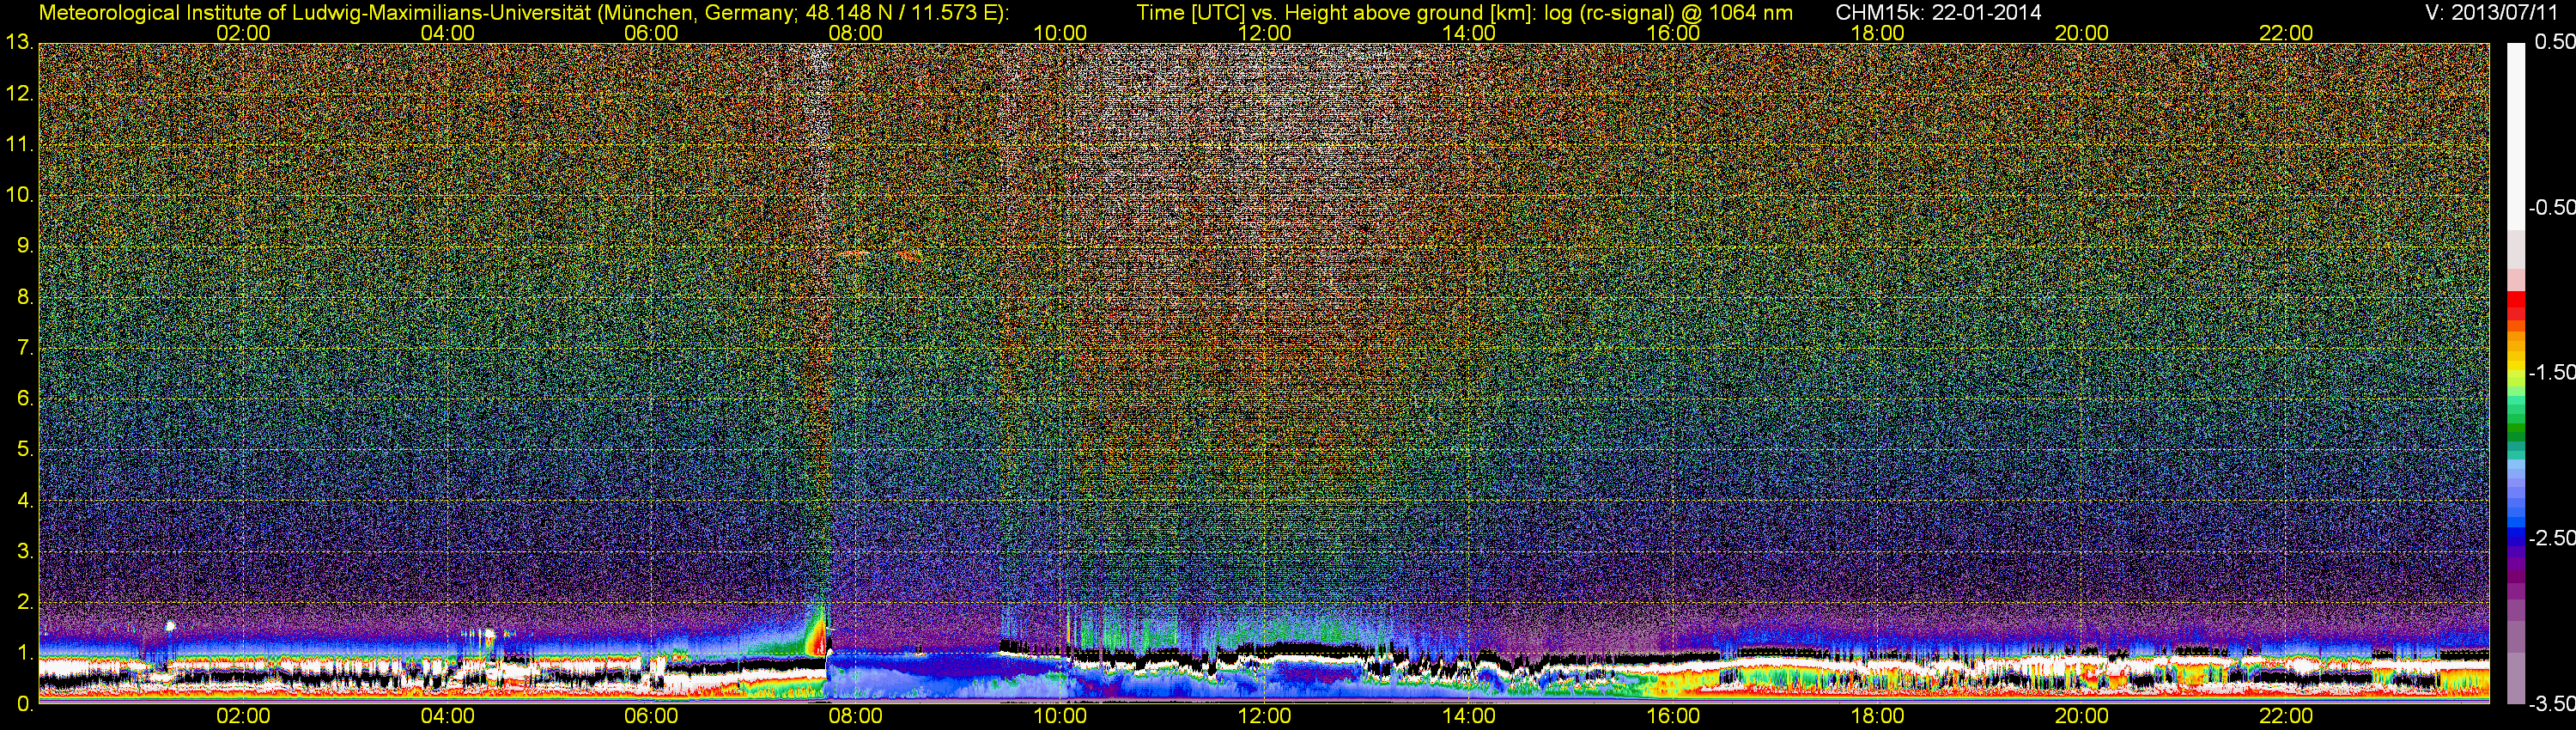
Task: Click the 9 km height axis label
Action: (x=24, y=246)
